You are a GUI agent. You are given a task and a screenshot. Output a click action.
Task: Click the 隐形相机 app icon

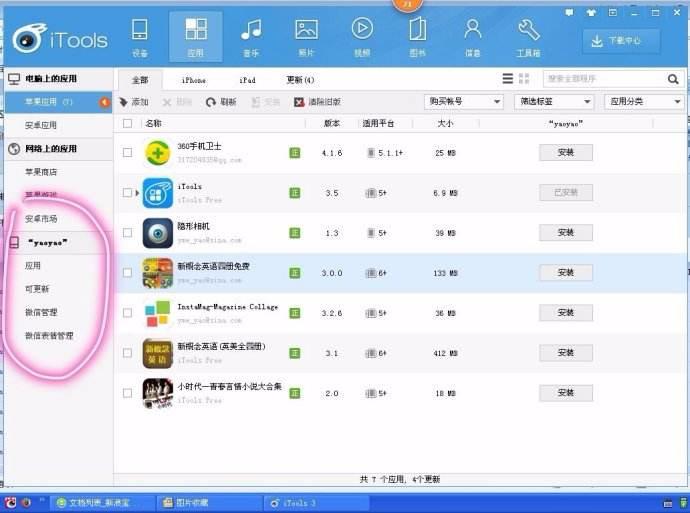(158, 233)
